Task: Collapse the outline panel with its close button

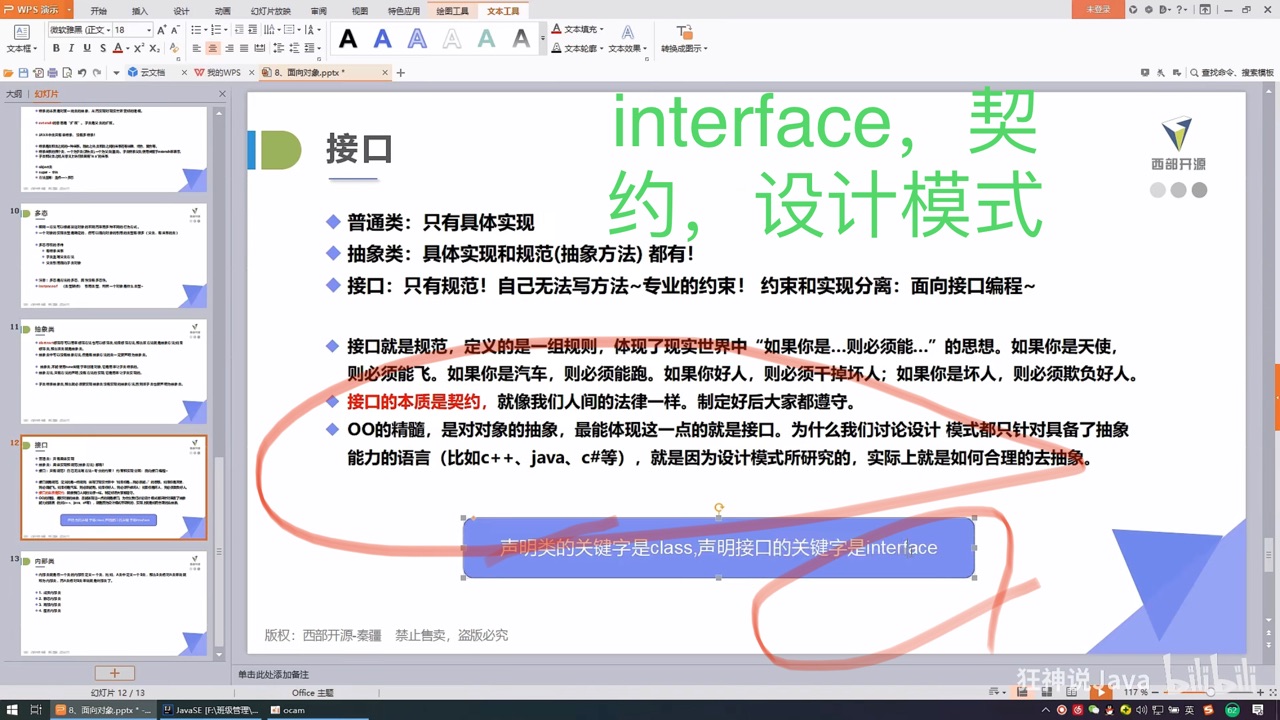Action: pos(222,93)
